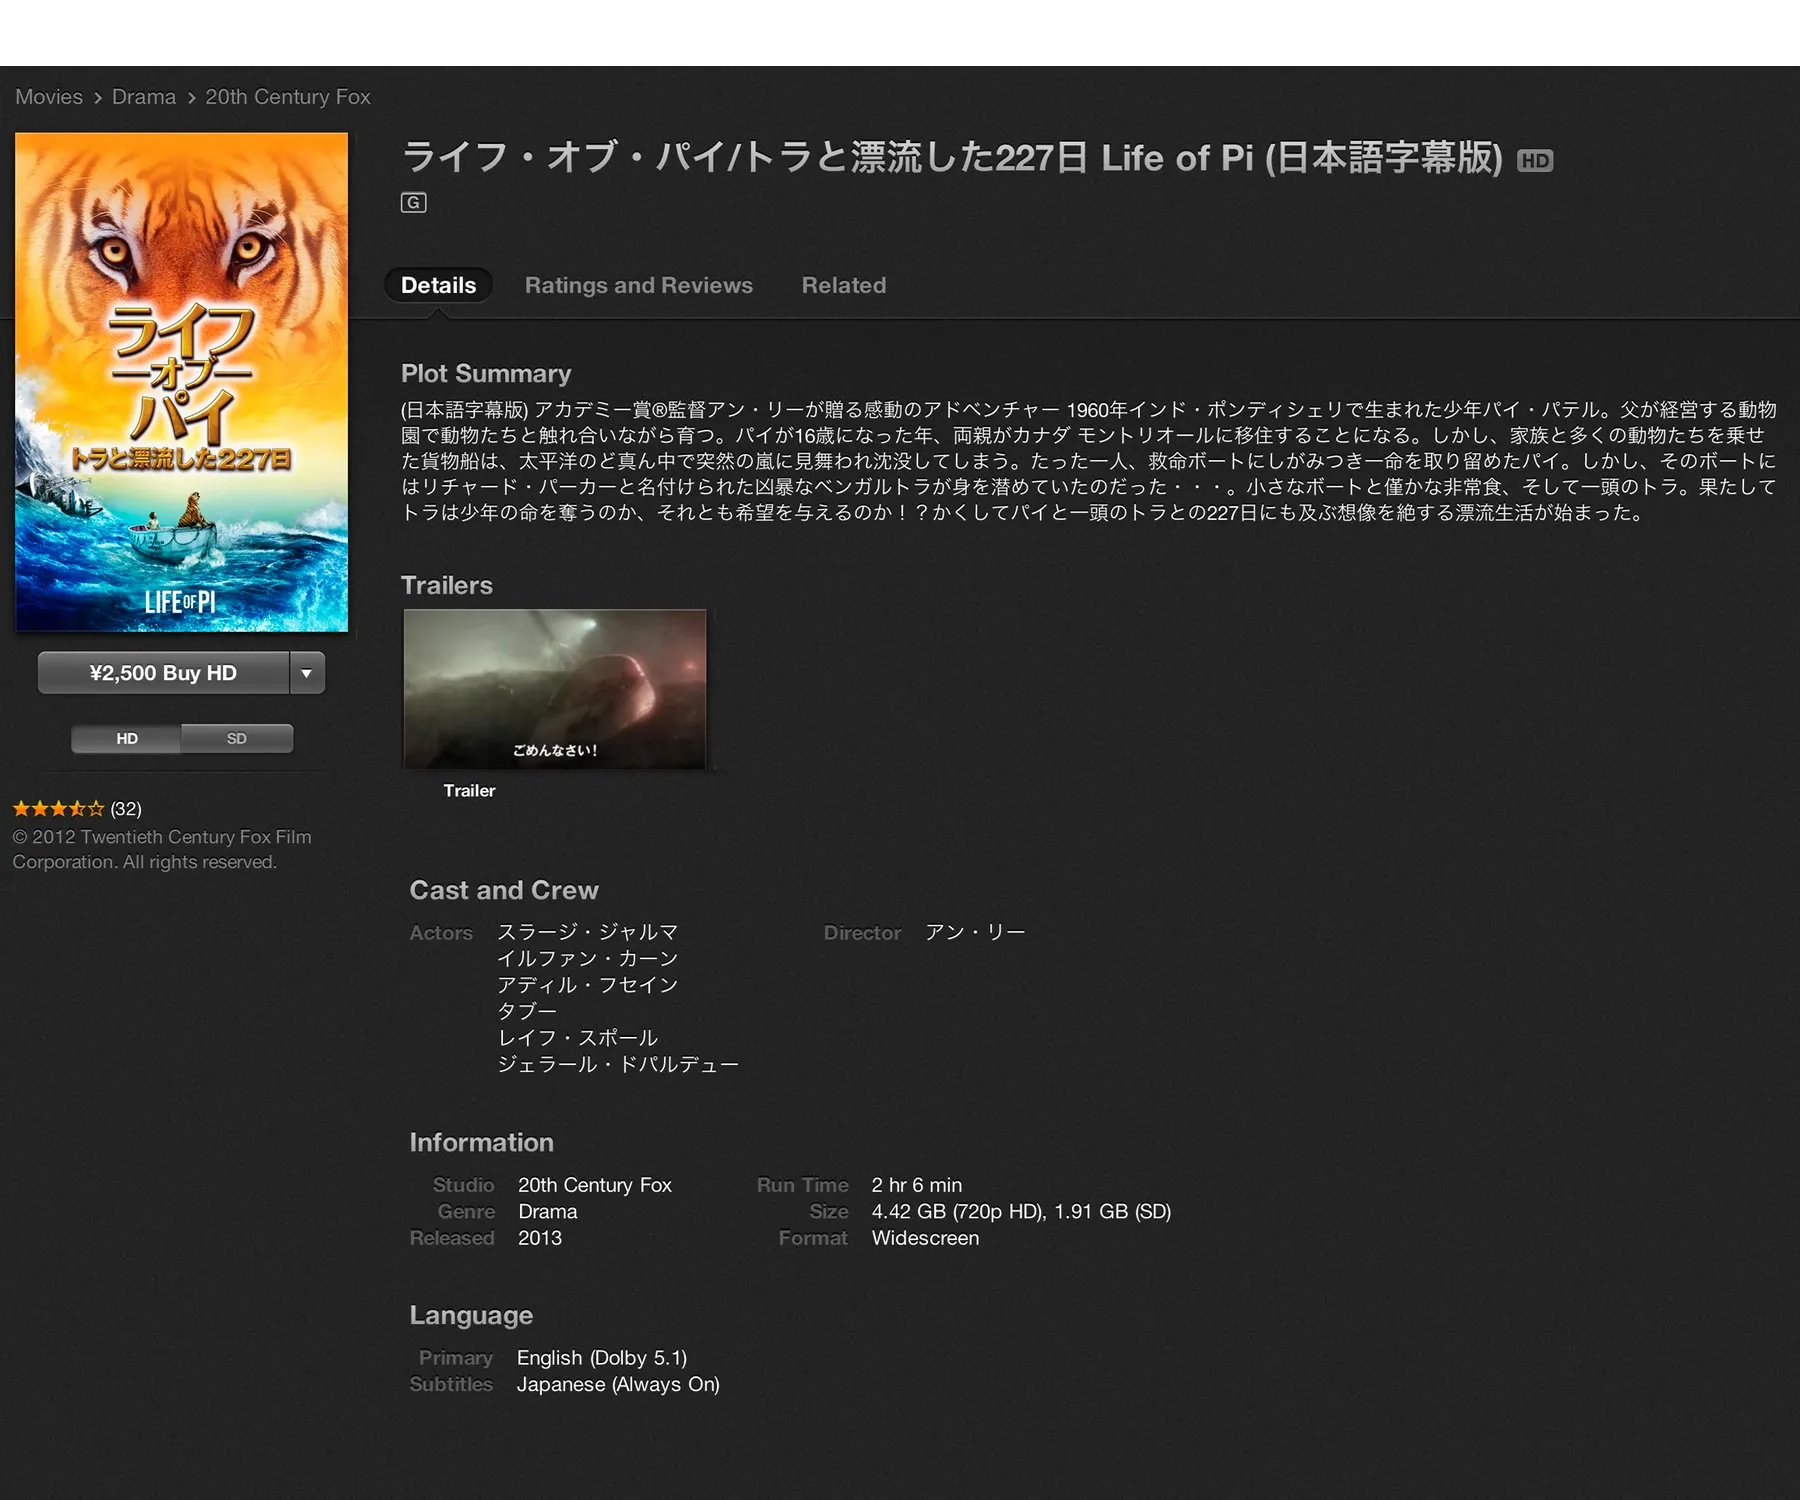This screenshot has width=1800, height=1500.
Task: Go to Movies breadcrumb link
Action: point(49,97)
